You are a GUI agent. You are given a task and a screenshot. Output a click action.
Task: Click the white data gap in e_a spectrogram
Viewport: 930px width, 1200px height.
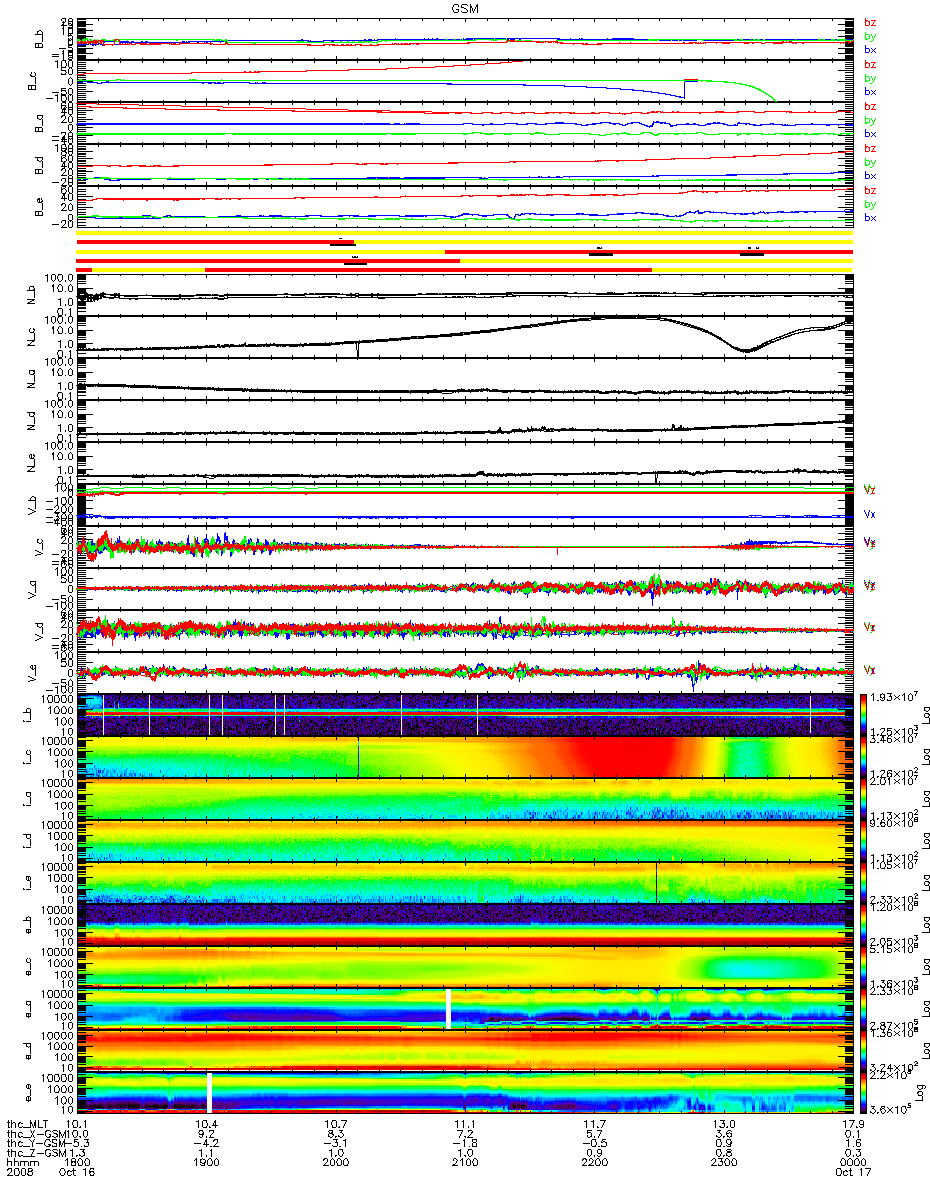pos(449,1008)
